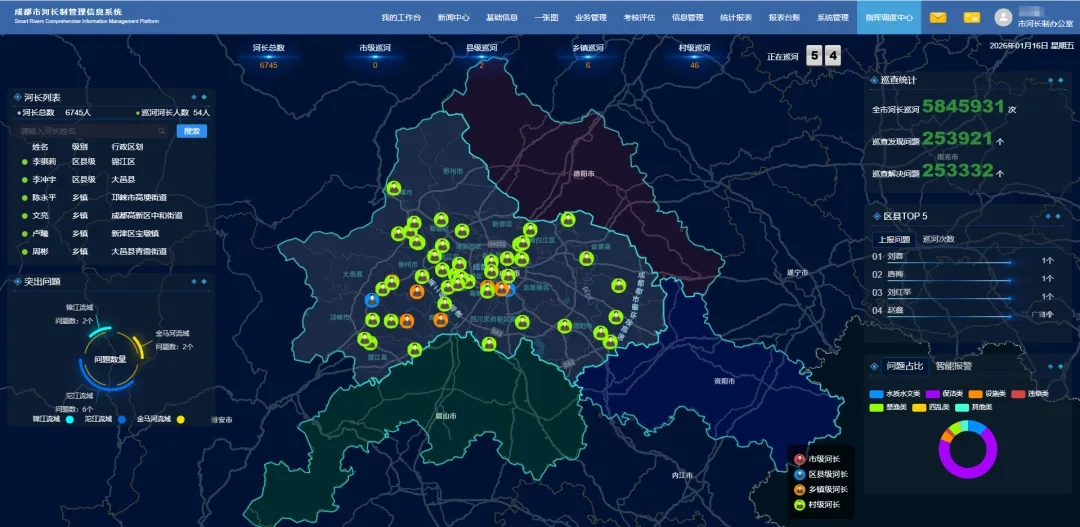
Task: Switch to the 巡河次数 tab
Action: [x=937, y=240]
